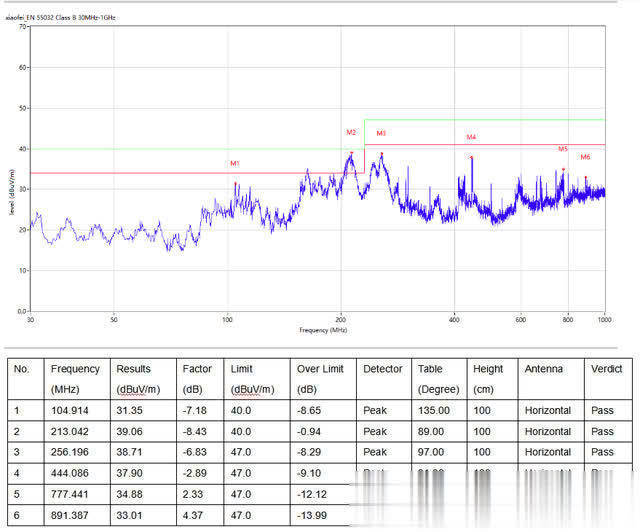Screen dimensions: 640x532
Task: Click the chart title EN 55032 Class B
Action: [61, 17]
